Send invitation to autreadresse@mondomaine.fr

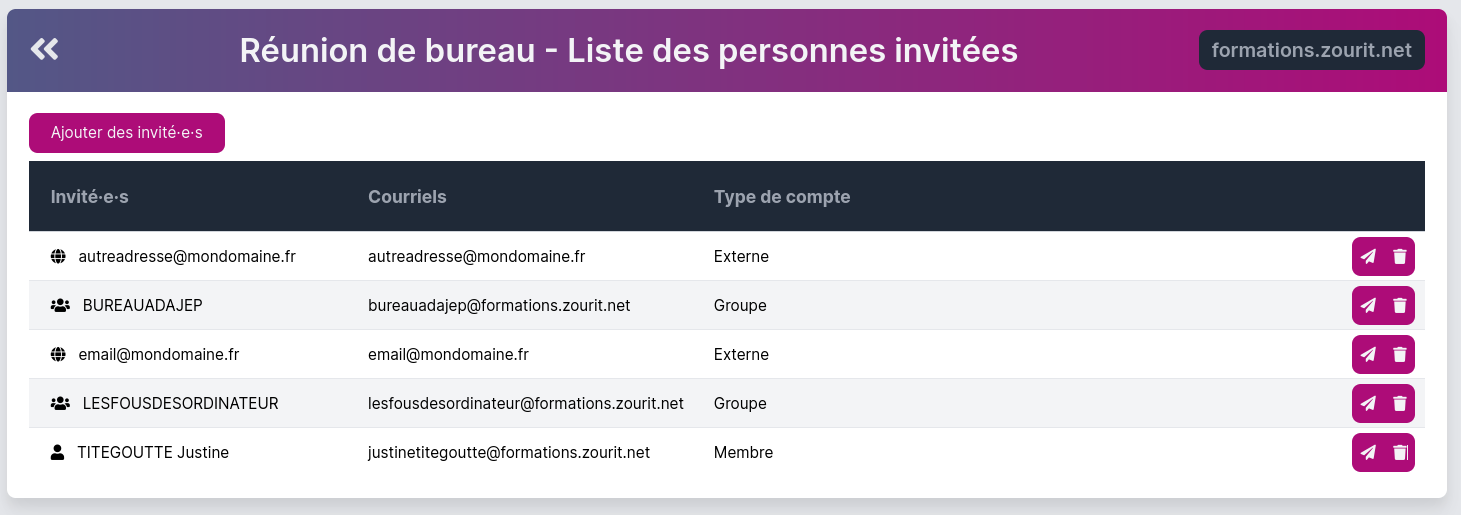point(1368,256)
